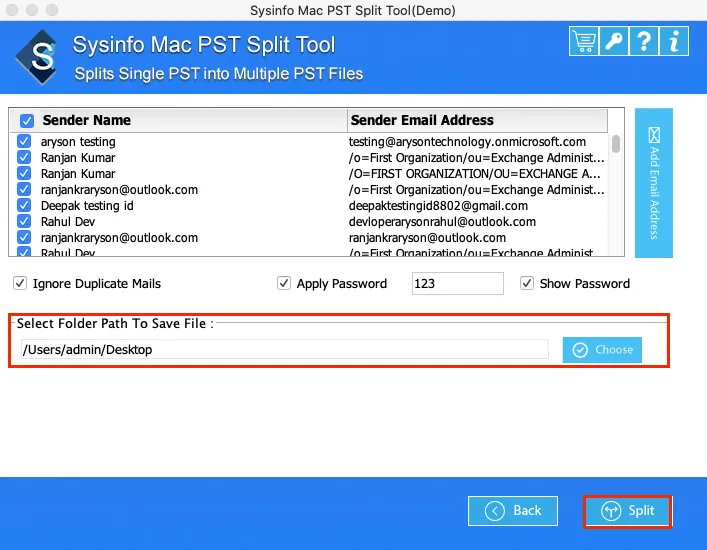Click the folder path text field
Screen dimensions: 707x550
[x=283, y=350]
